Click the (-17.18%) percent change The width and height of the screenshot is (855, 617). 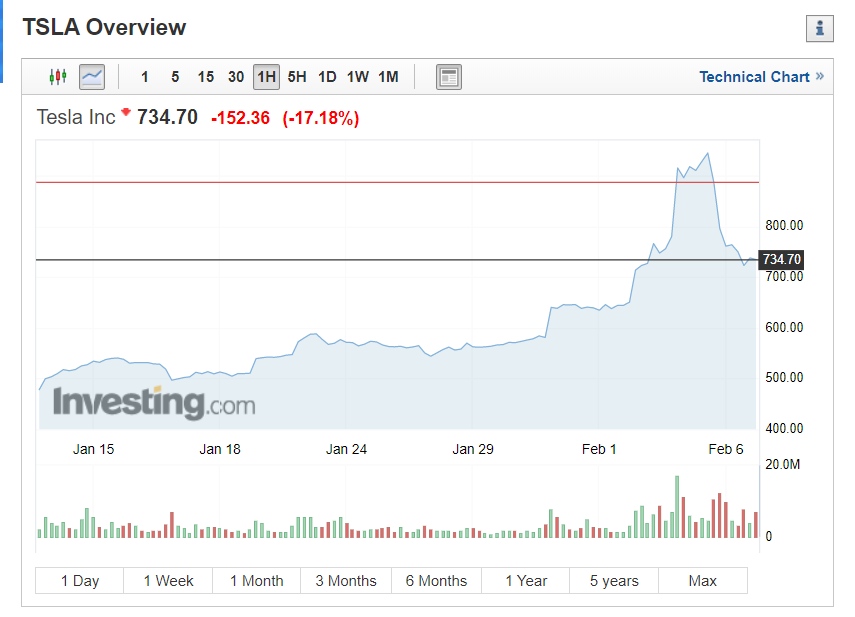tap(321, 118)
